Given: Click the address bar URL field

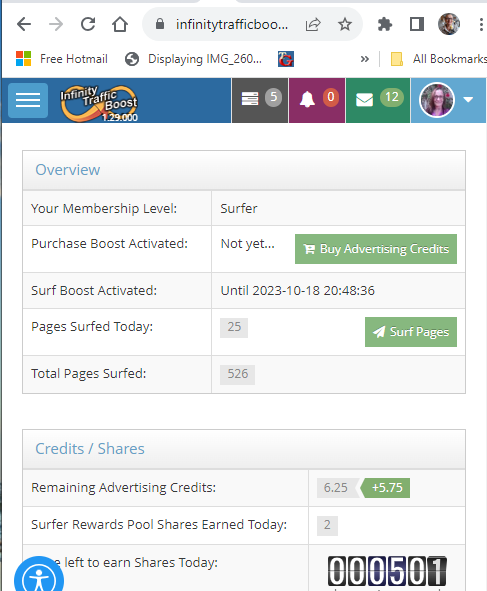Looking at the screenshot, I should pos(231,24).
